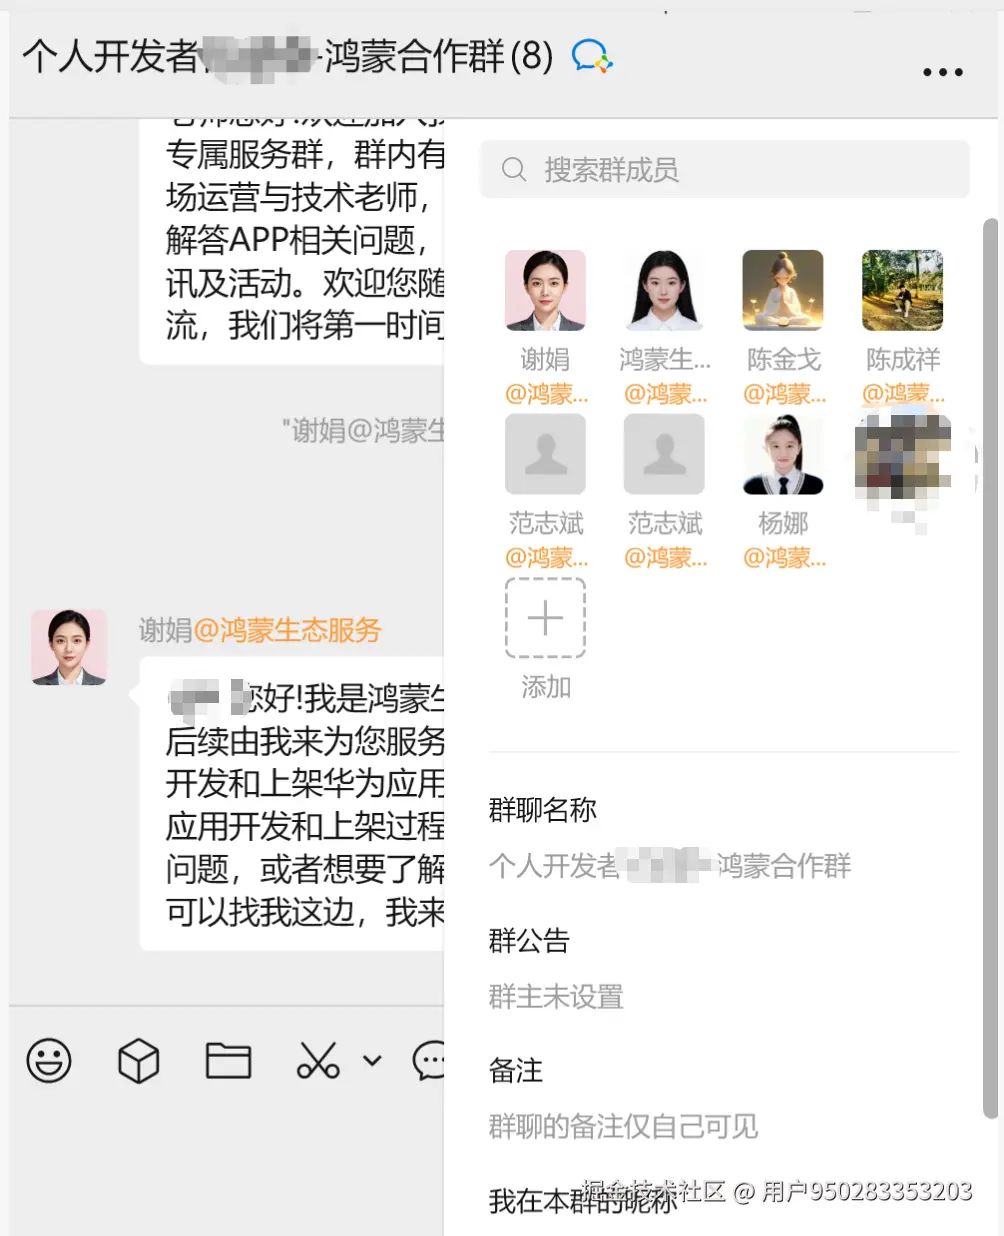This screenshot has height=1236, width=1004.
Task: Click 谢娟's avatar in chat message
Action: tap(69, 647)
